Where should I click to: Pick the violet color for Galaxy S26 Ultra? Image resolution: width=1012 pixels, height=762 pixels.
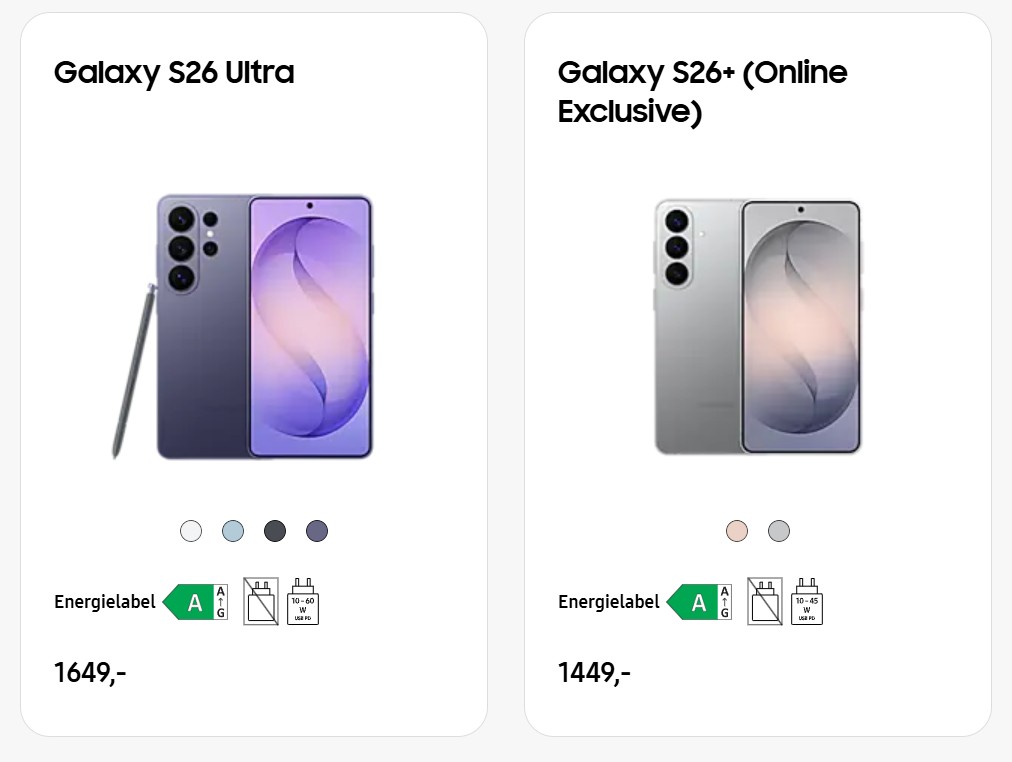317,531
